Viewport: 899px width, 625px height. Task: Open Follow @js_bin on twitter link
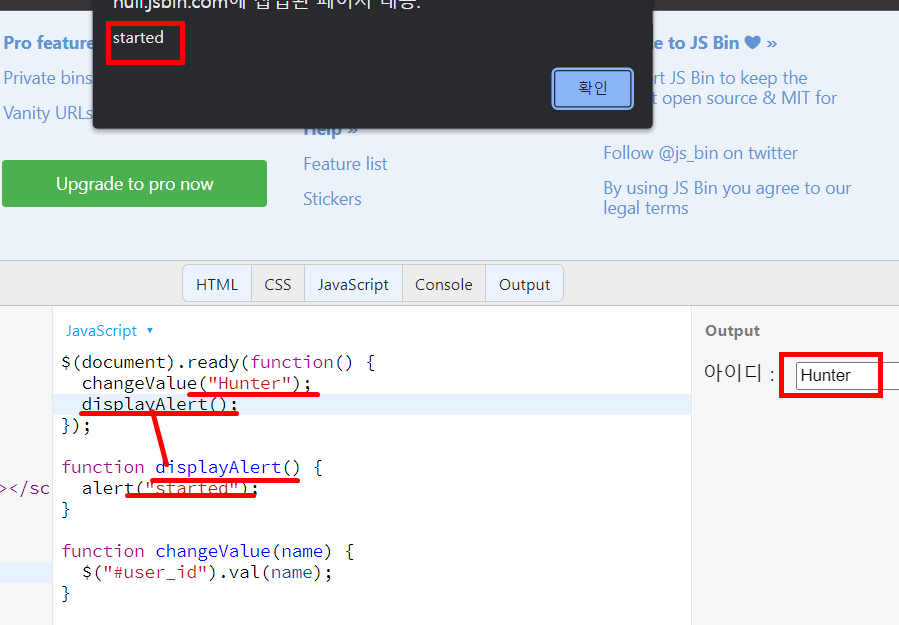coord(700,153)
